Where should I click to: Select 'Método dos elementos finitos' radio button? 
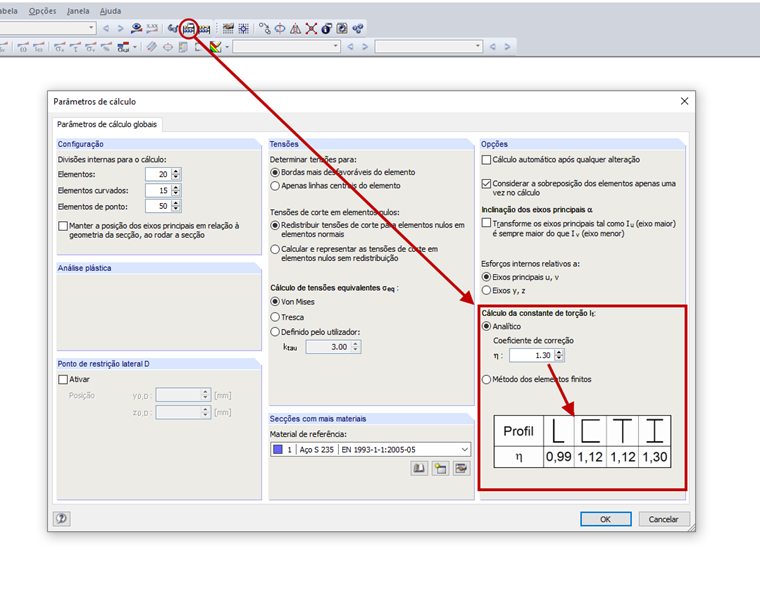point(486,379)
